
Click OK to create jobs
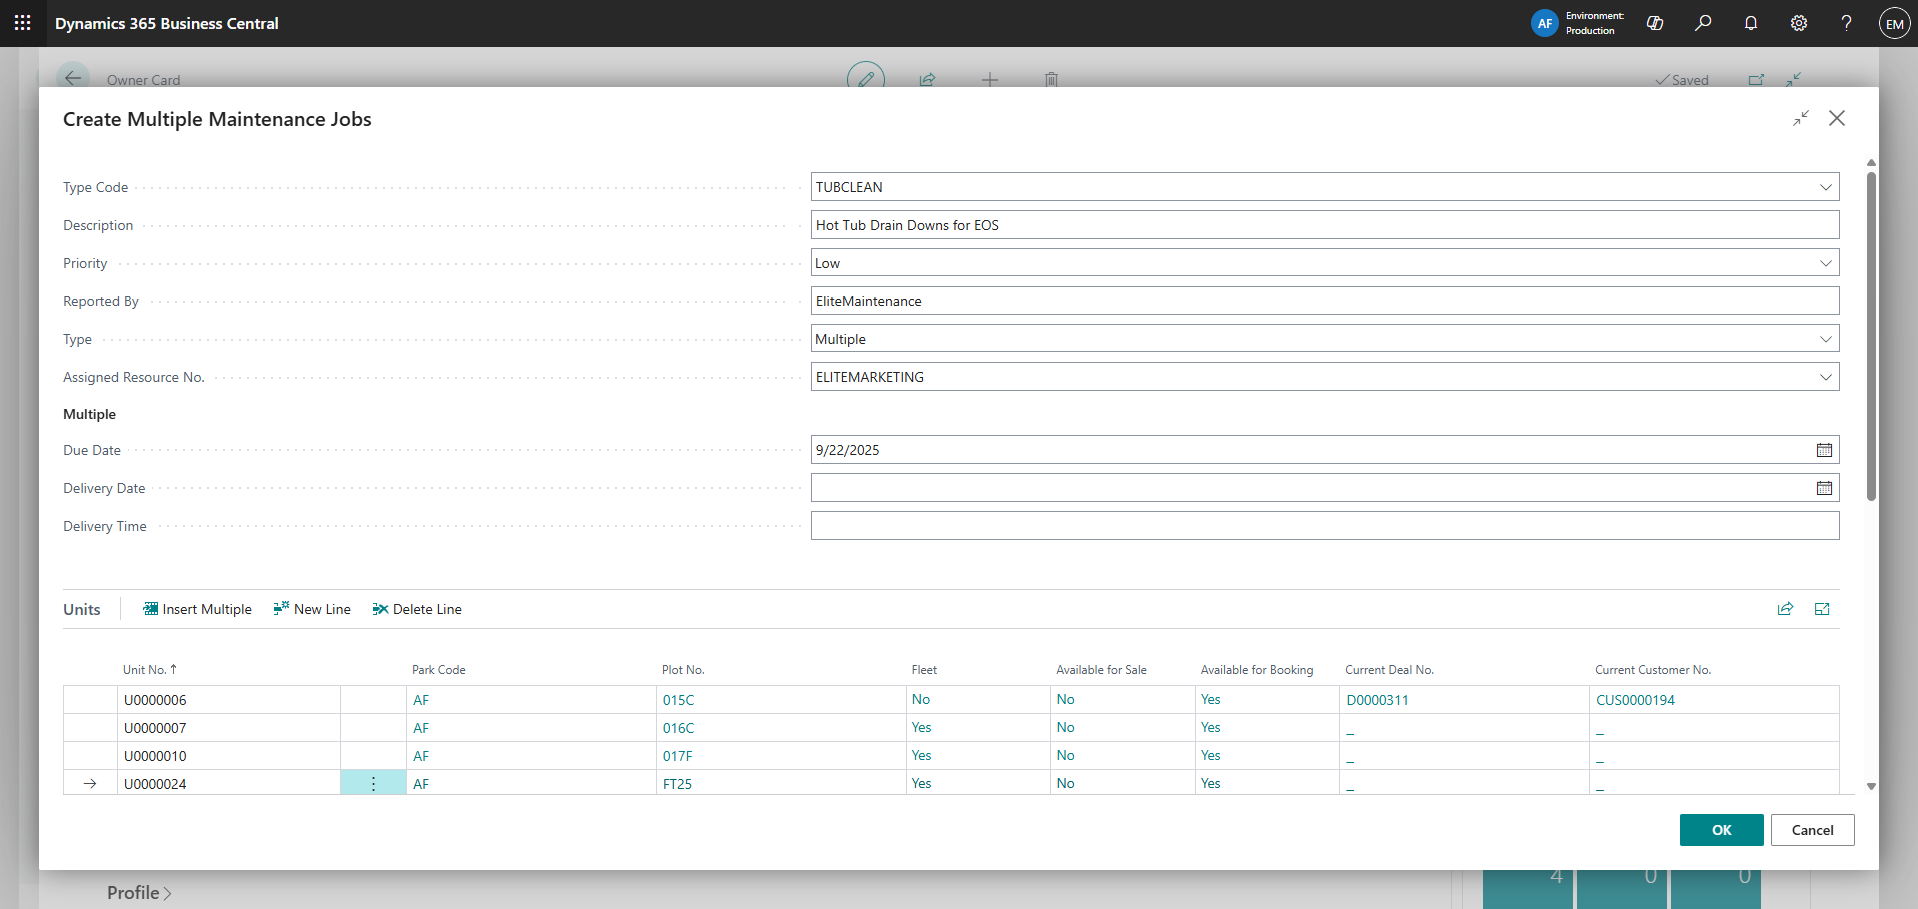pyautogui.click(x=1721, y=830)
